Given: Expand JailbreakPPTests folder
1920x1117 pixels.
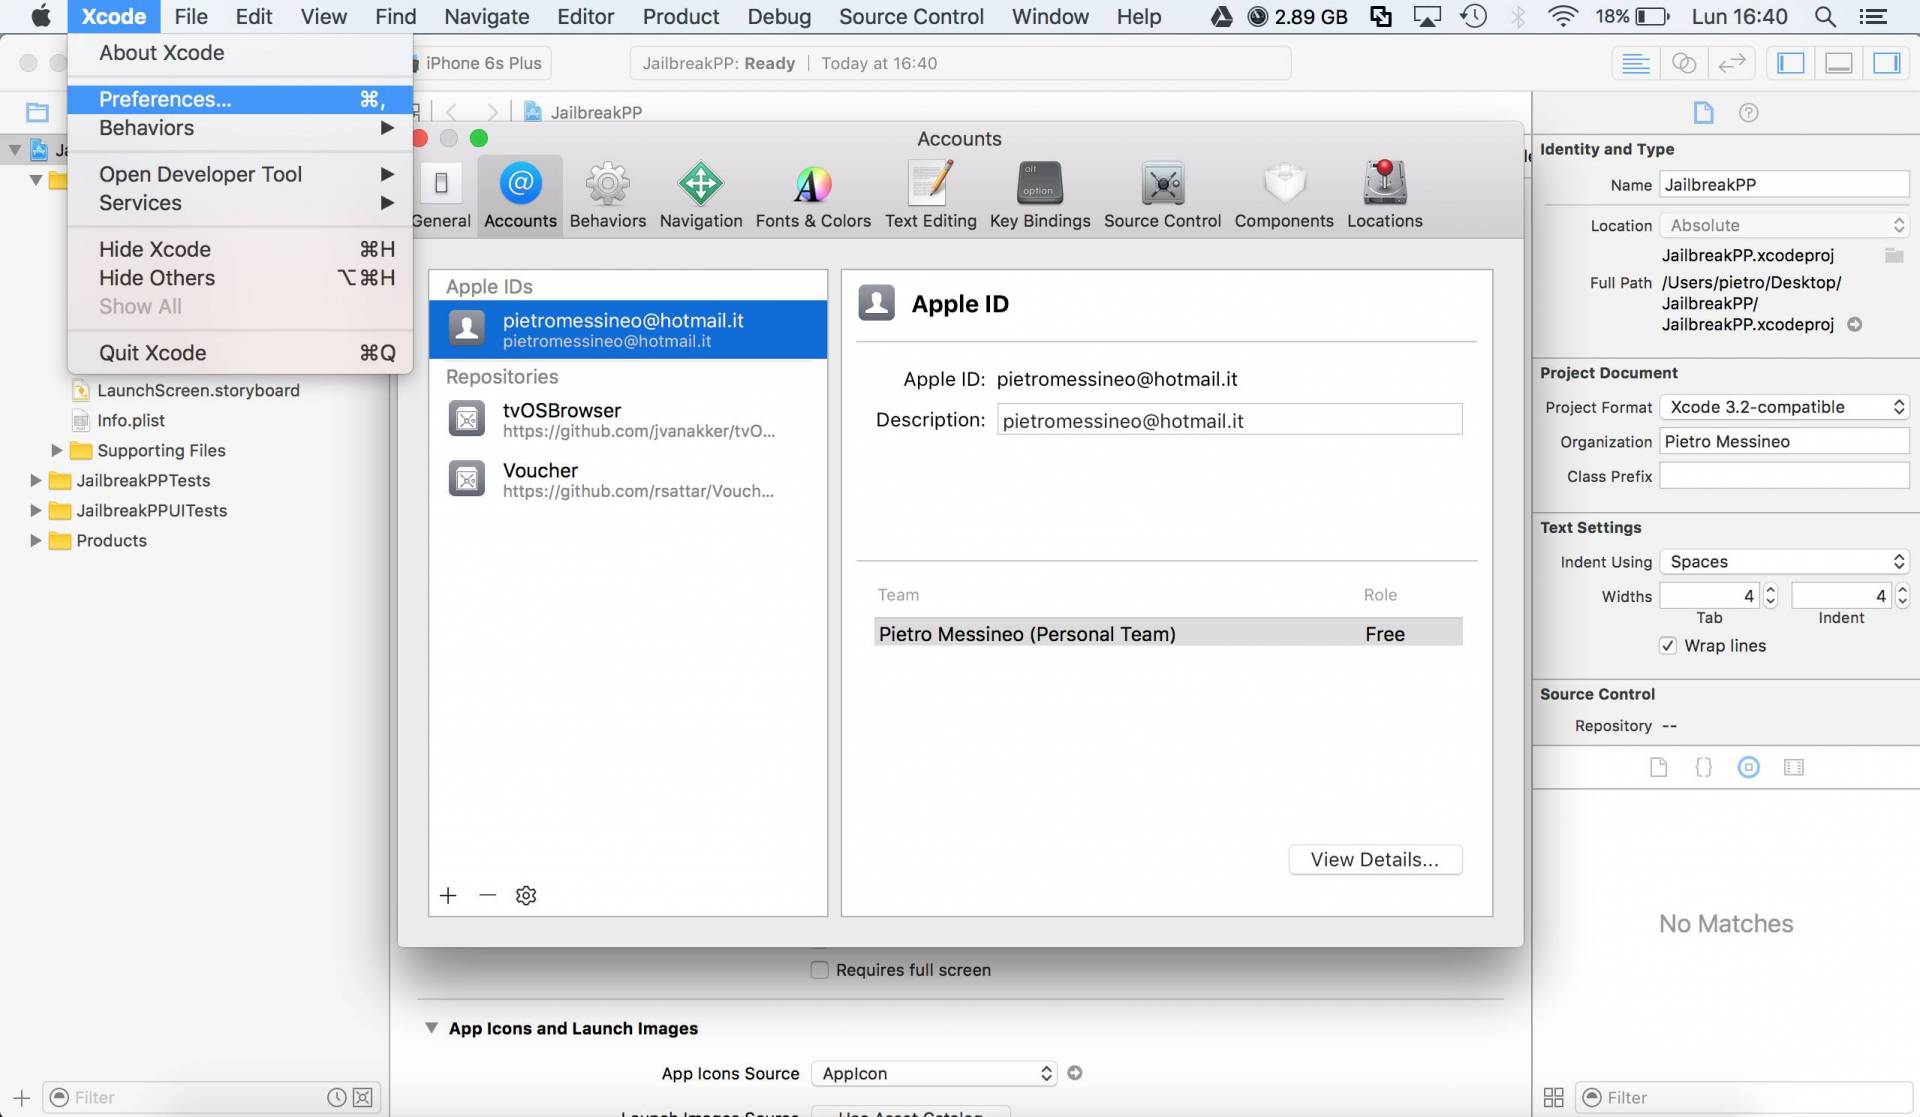Looking at the screenshot, I should pos(36,480).
